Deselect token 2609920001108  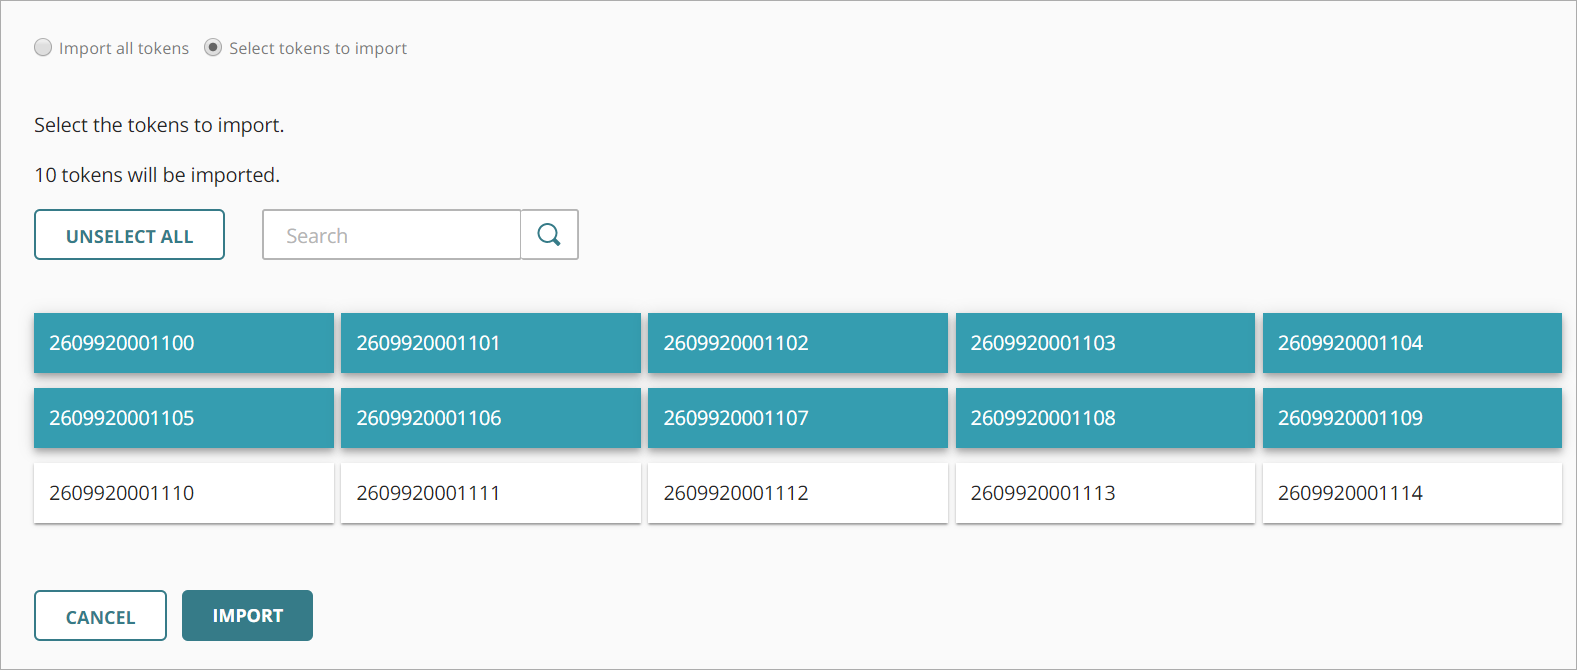(x=1104, y=418)
